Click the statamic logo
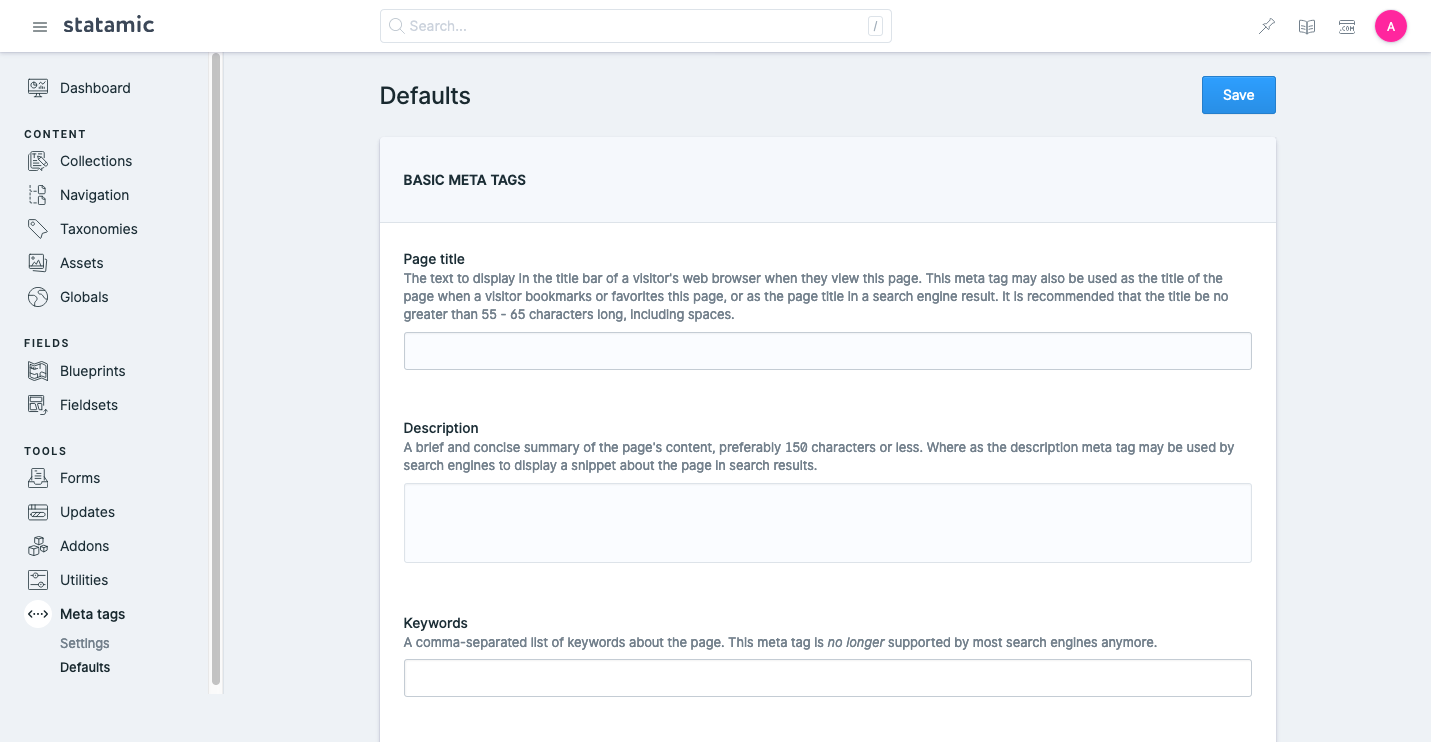The image size is (1431, 742). (108, 25)
